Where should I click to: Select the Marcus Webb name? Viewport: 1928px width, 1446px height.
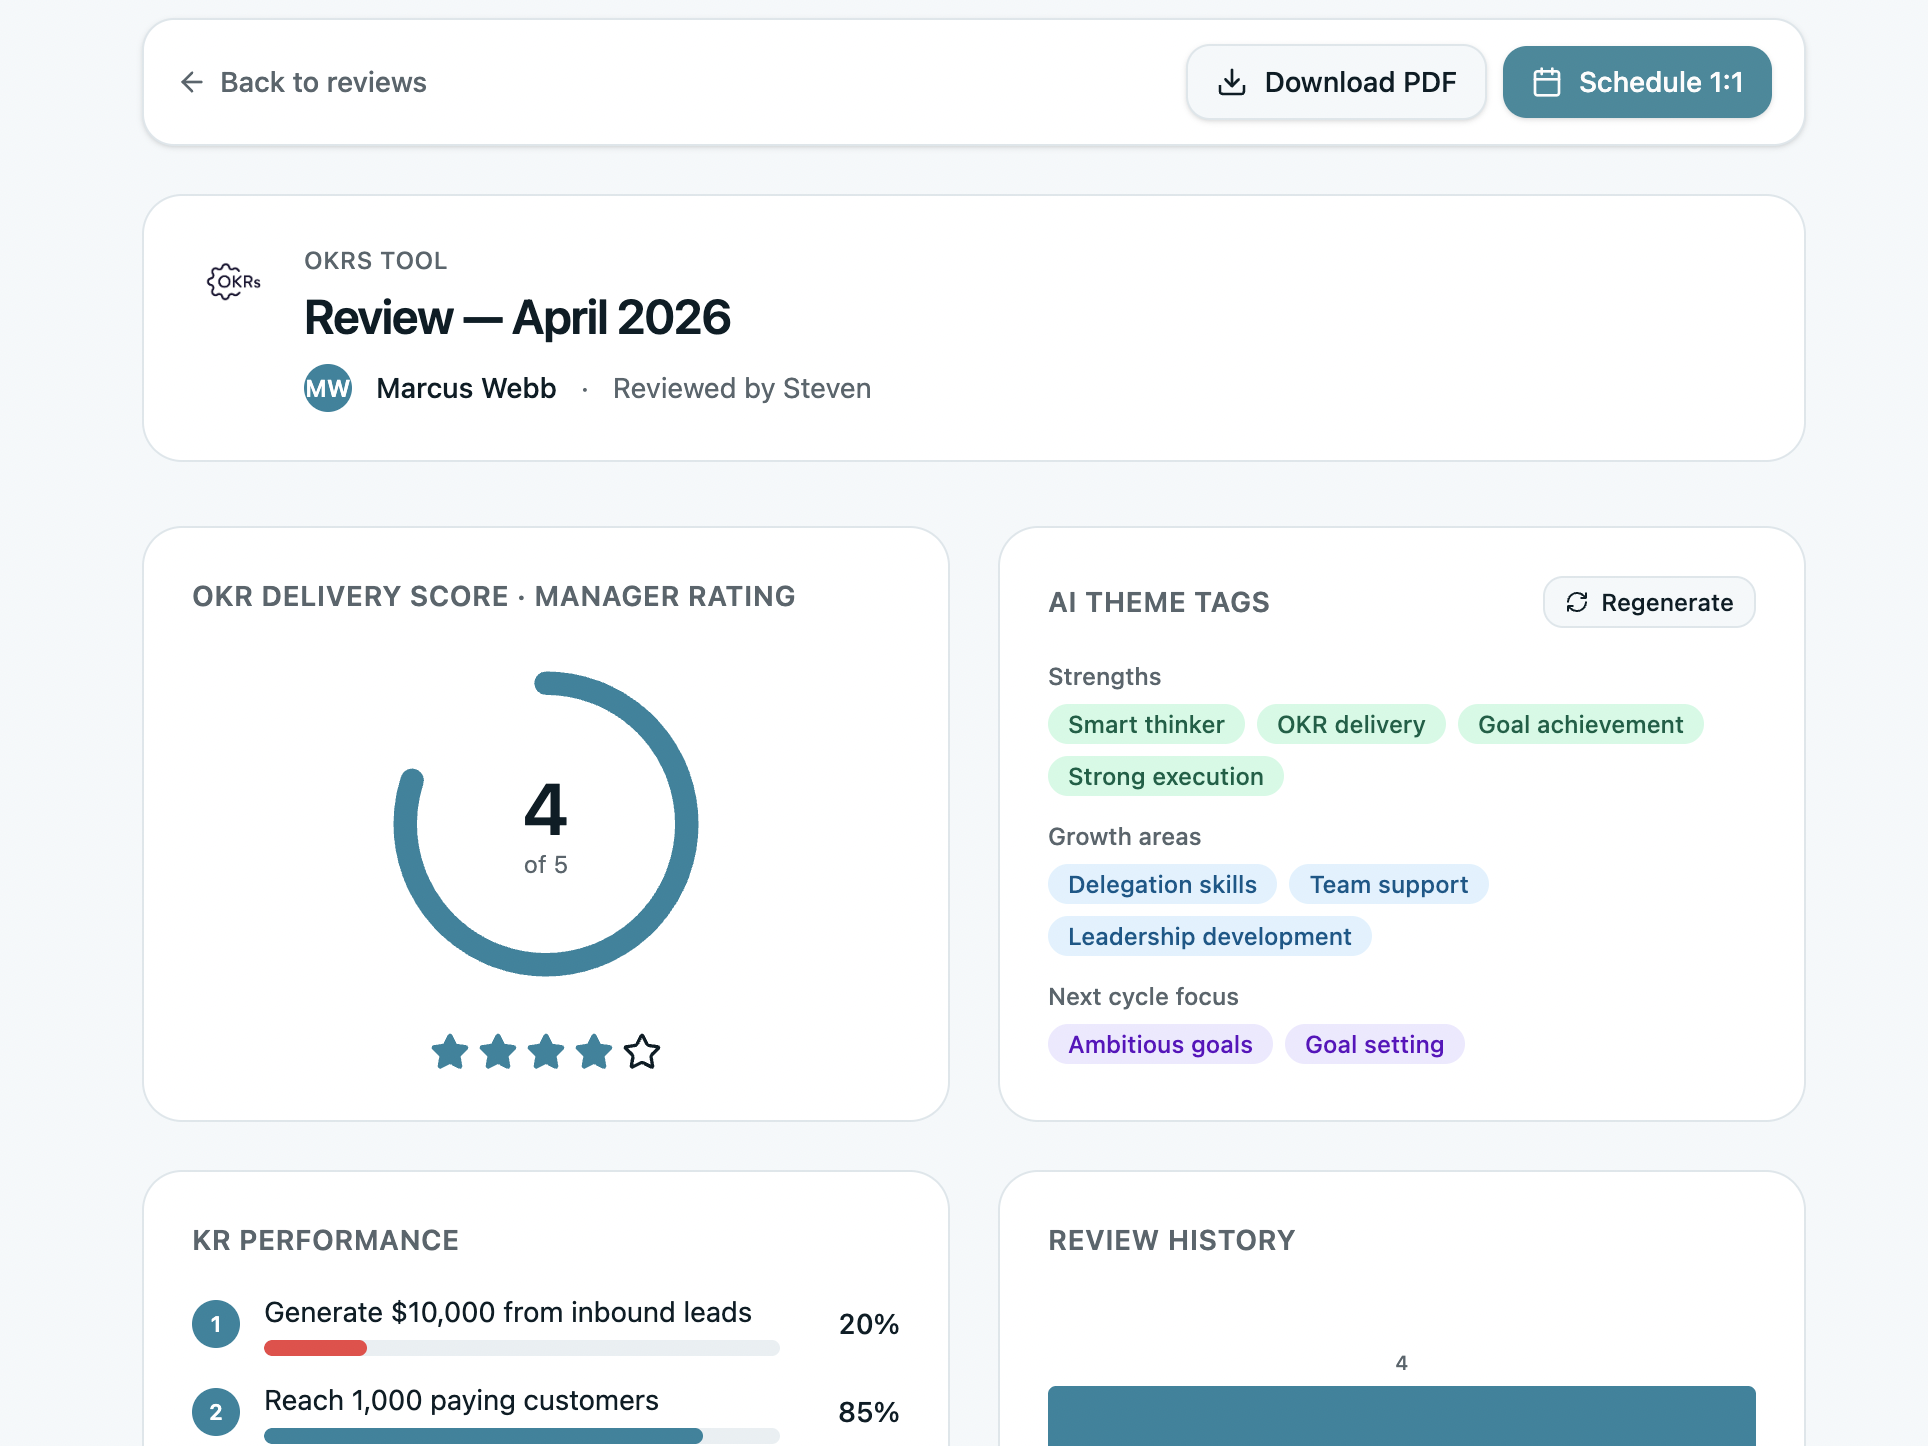tap(466, 388)
